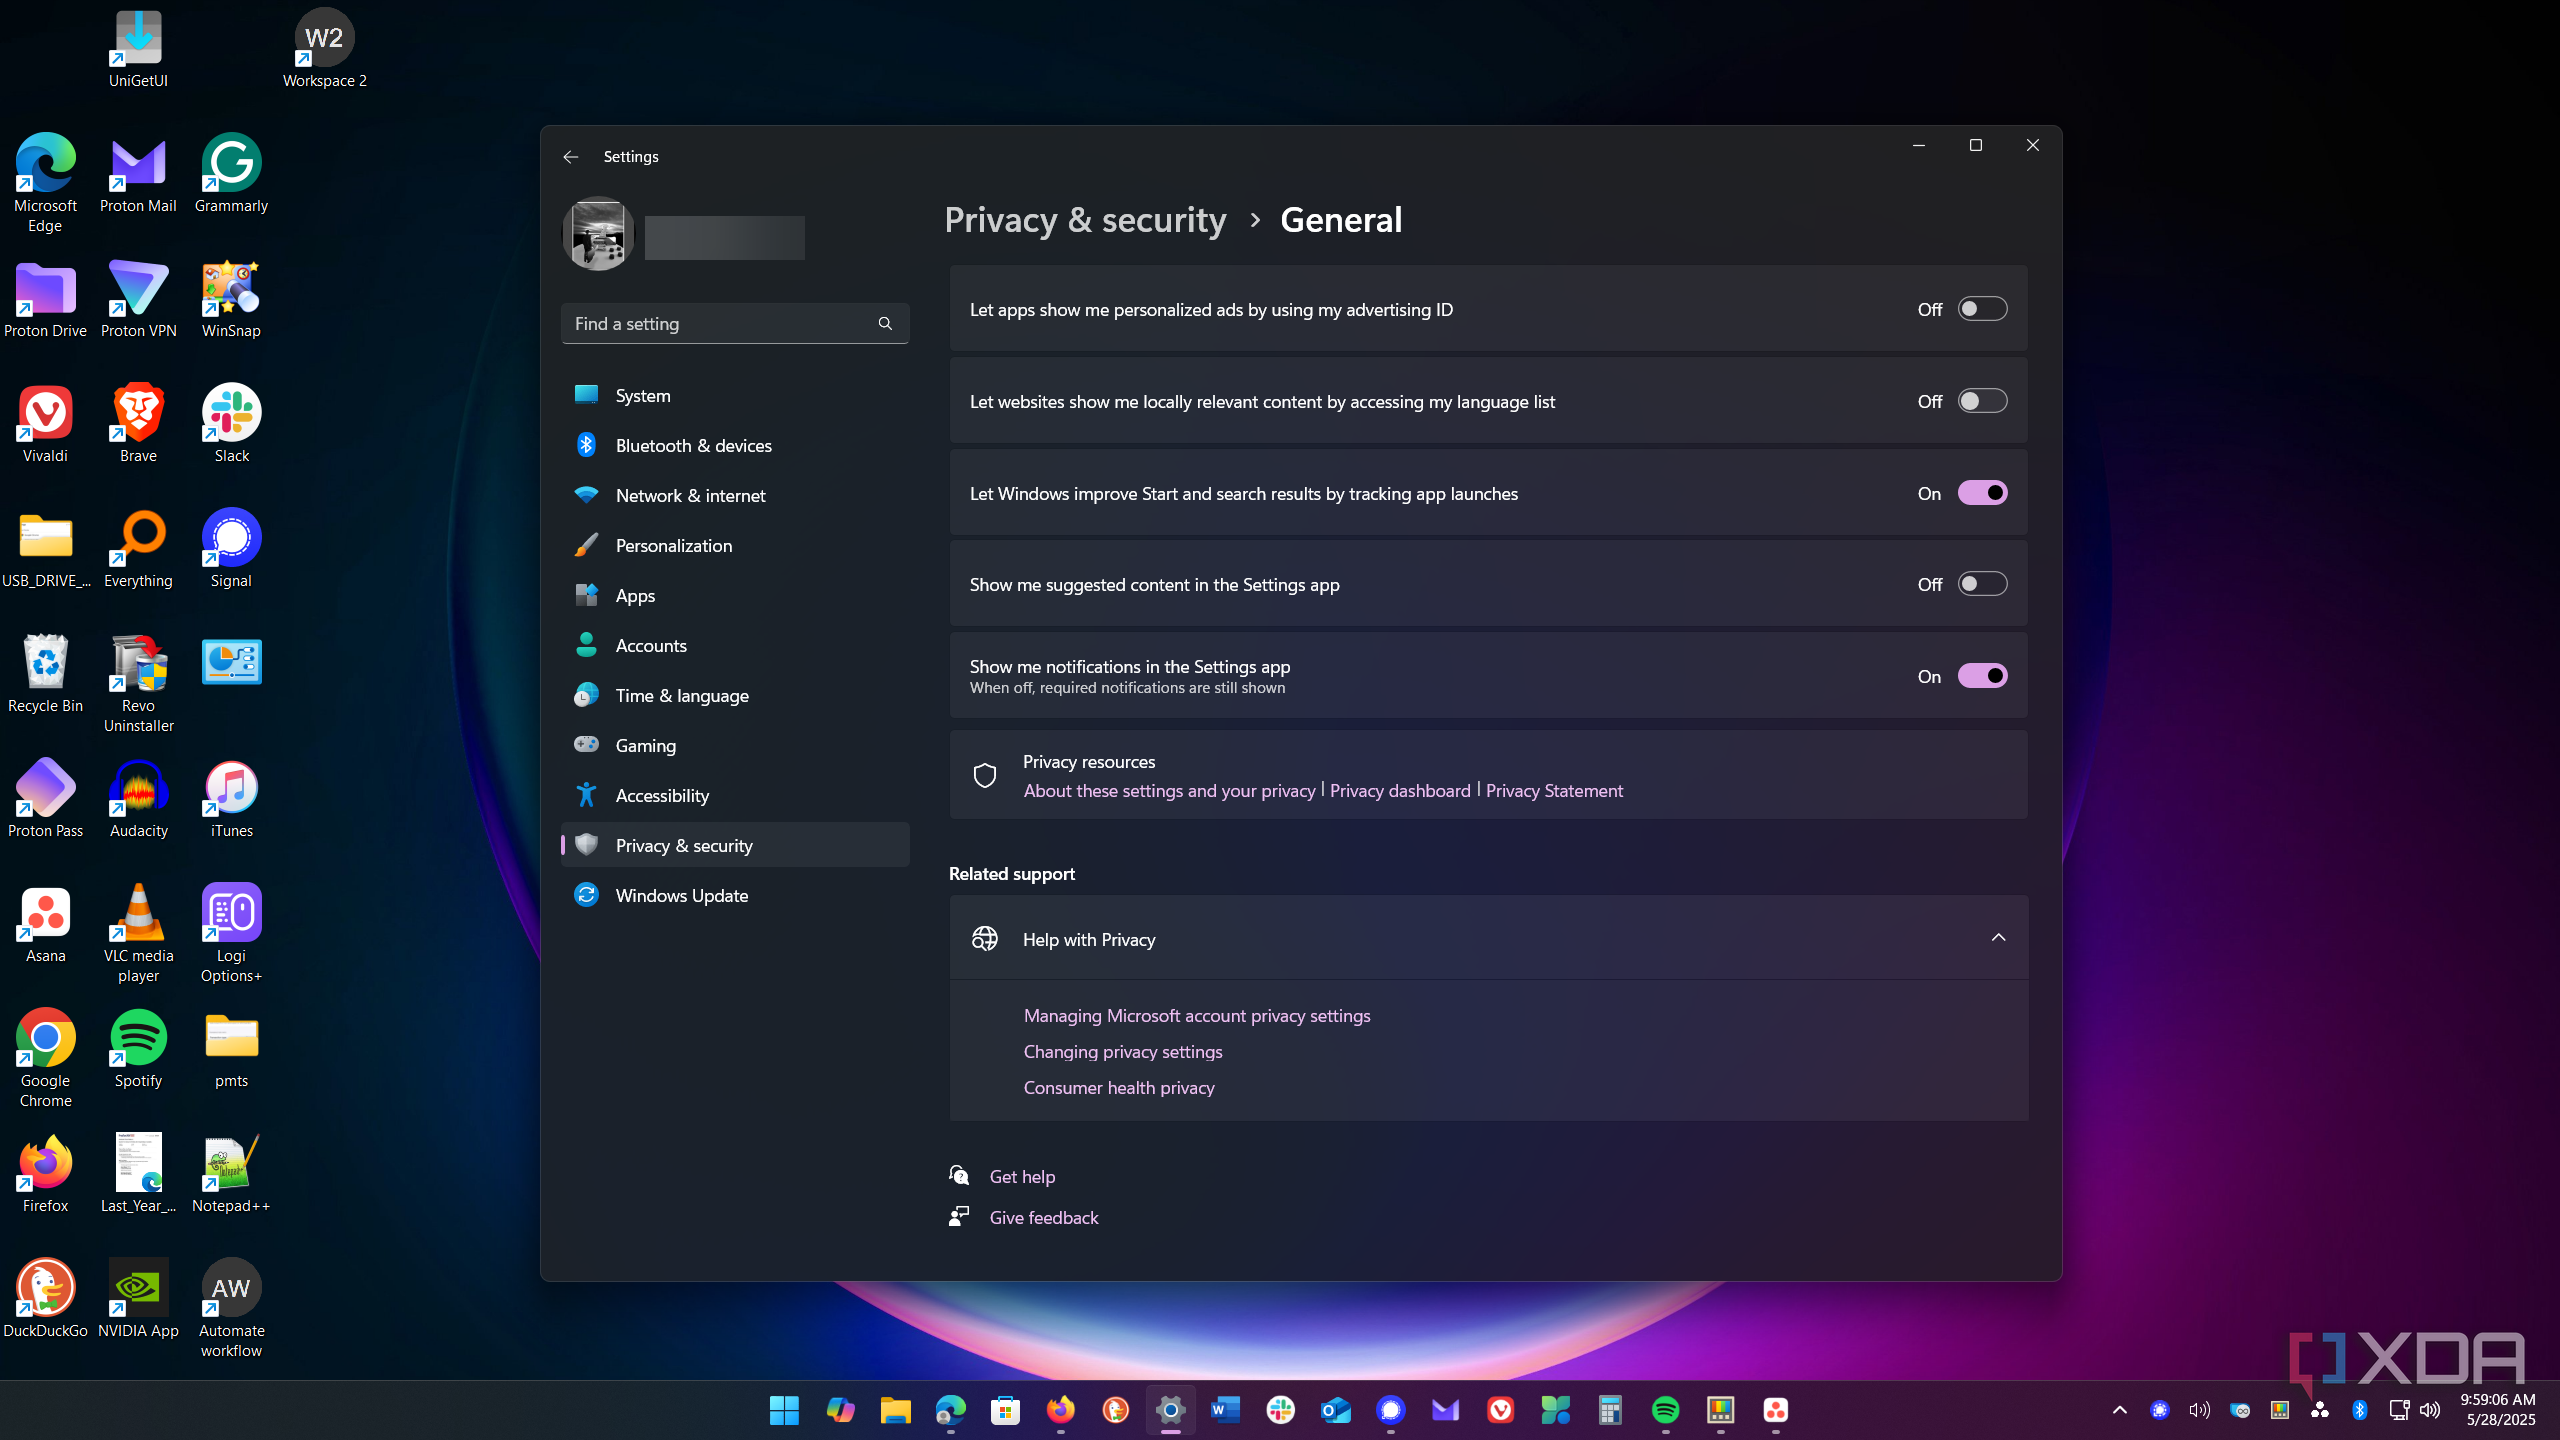Click the Bluetooth system tray icon
This screenshot has width=2560, height=1440.
(x=2360, y=1410)
